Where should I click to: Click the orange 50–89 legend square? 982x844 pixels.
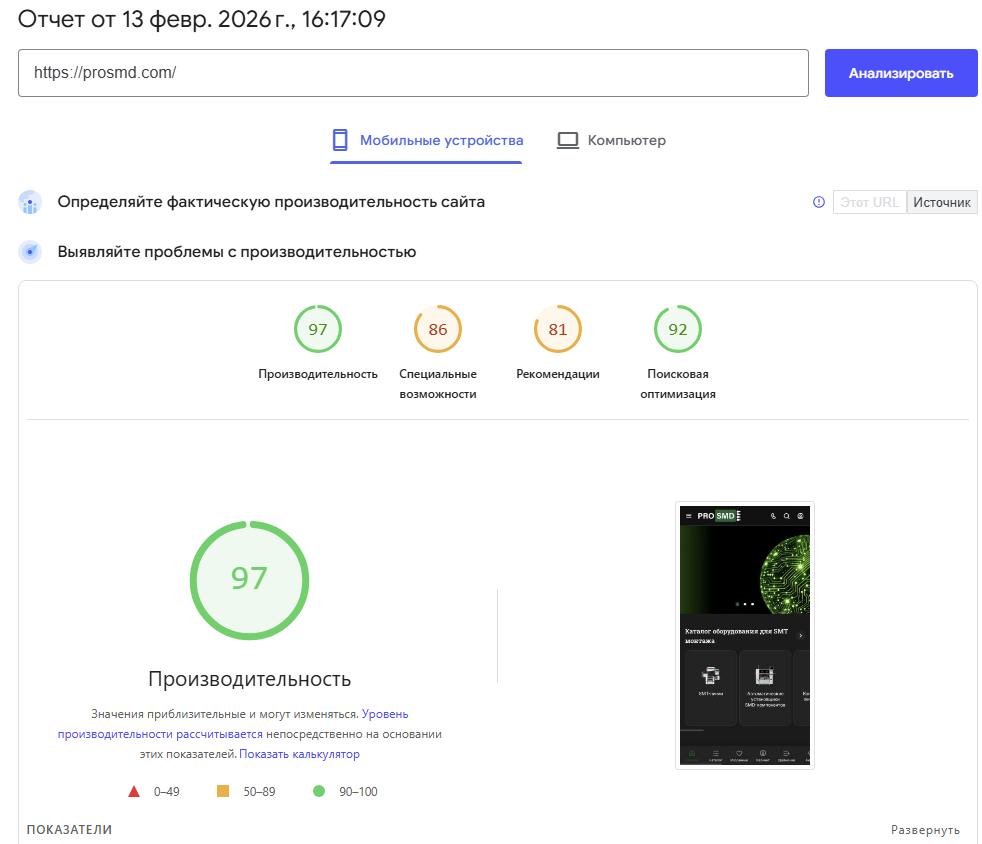[x=226, y=791]
